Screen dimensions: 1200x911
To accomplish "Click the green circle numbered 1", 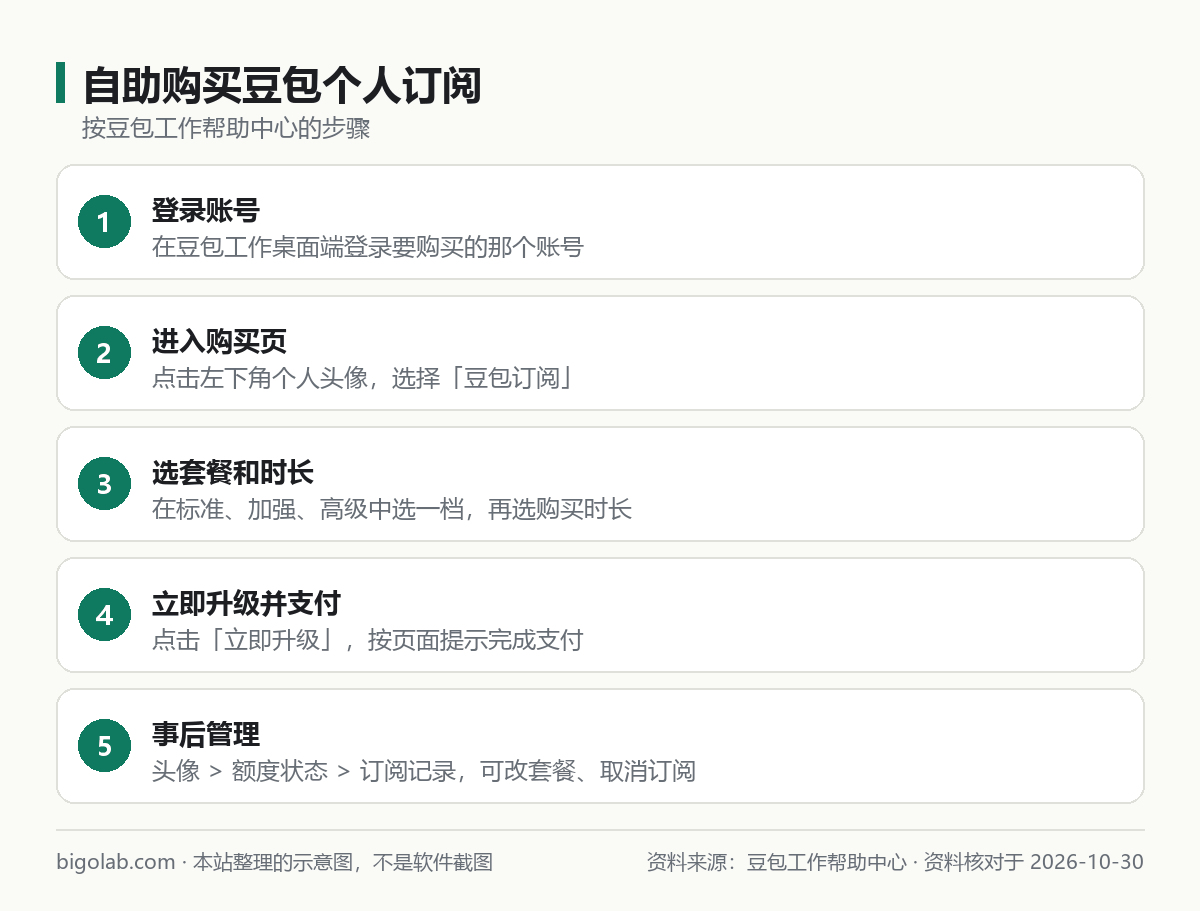I will [x=104, y=222].
